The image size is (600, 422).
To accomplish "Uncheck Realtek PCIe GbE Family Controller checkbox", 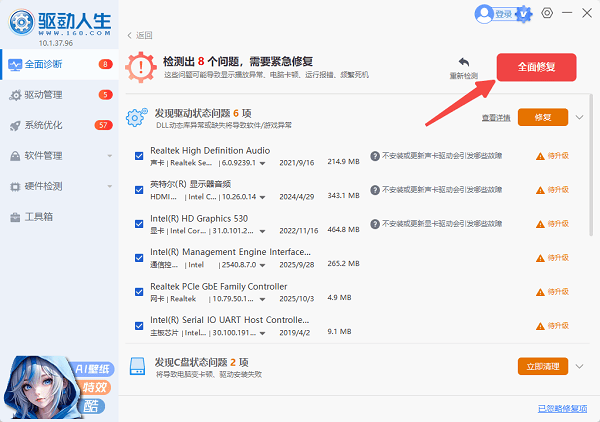I will [139, 292].
